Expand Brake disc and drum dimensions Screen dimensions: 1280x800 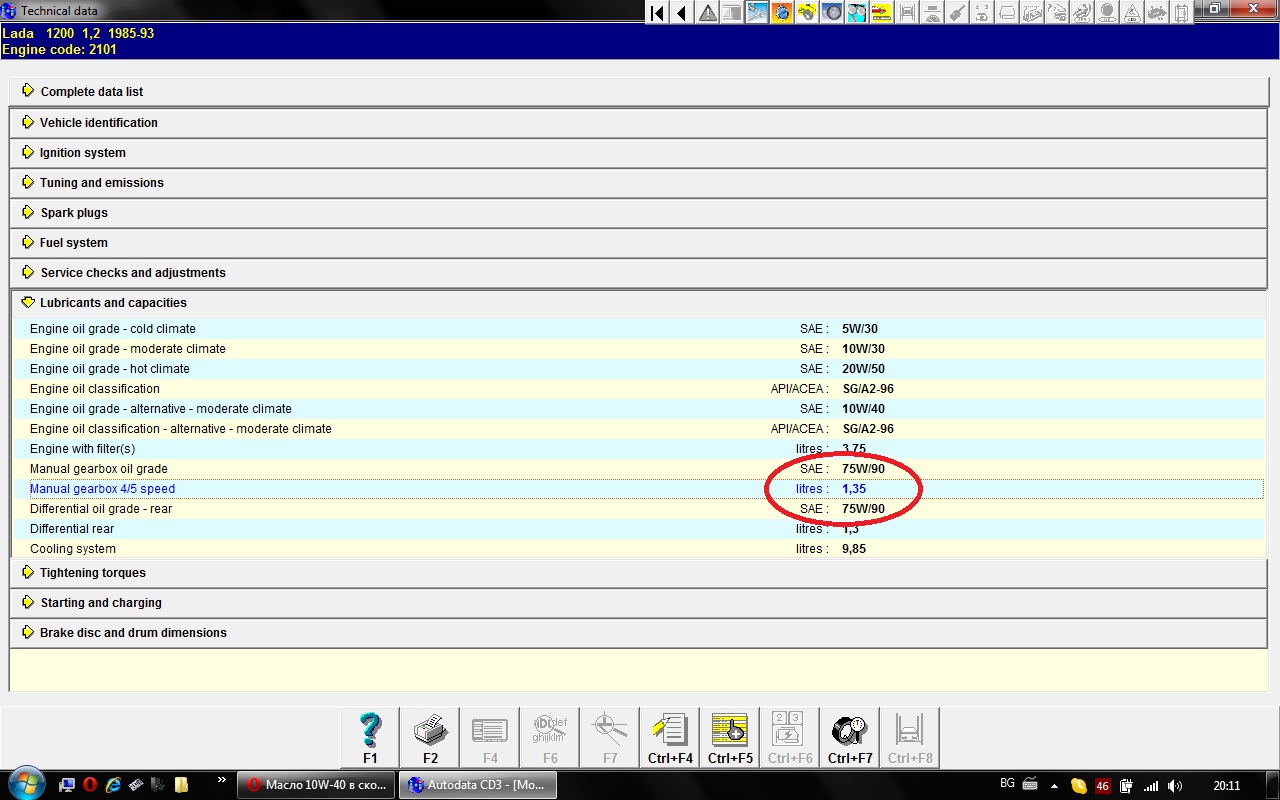click(640, 633)
